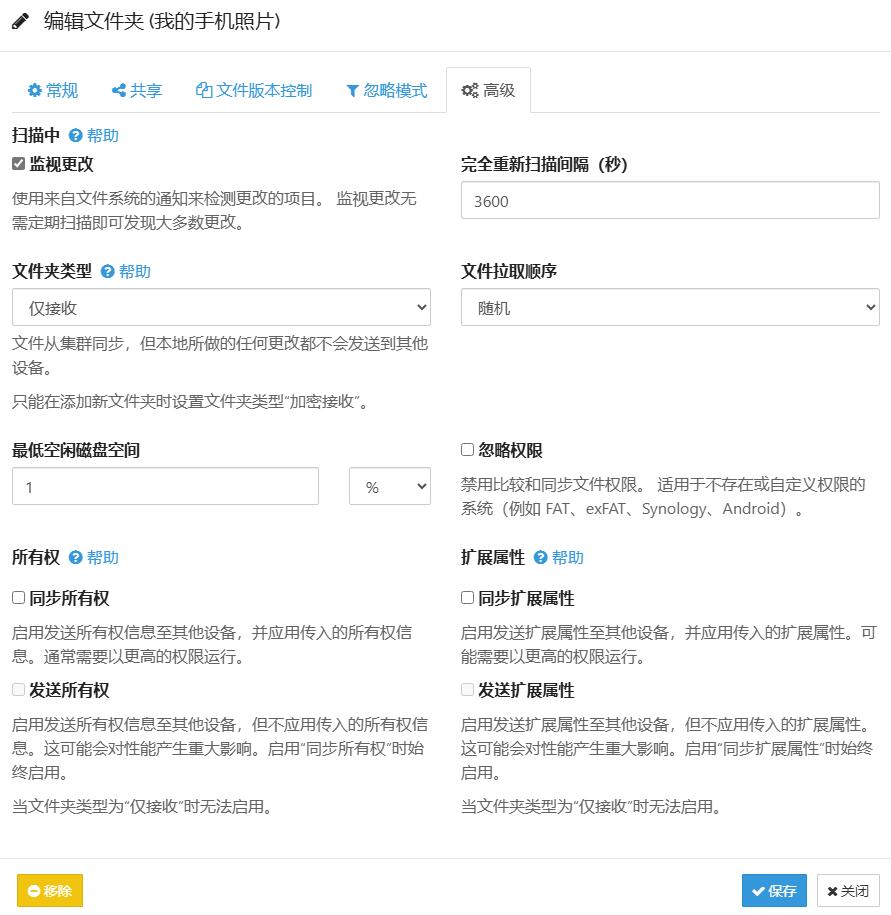891x915 pixels.
Task: Click the 完全重新扫描间隔 (秒) label
Action: tap(544, 164)
